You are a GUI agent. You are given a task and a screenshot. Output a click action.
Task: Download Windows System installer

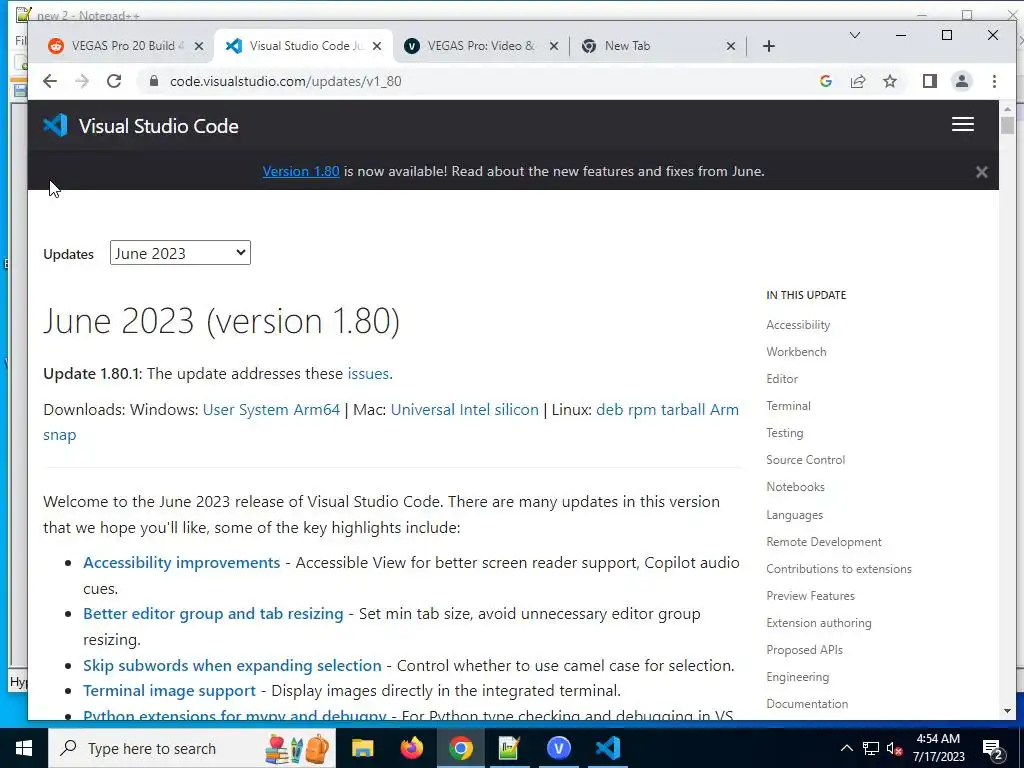click(x=264, y=409)
